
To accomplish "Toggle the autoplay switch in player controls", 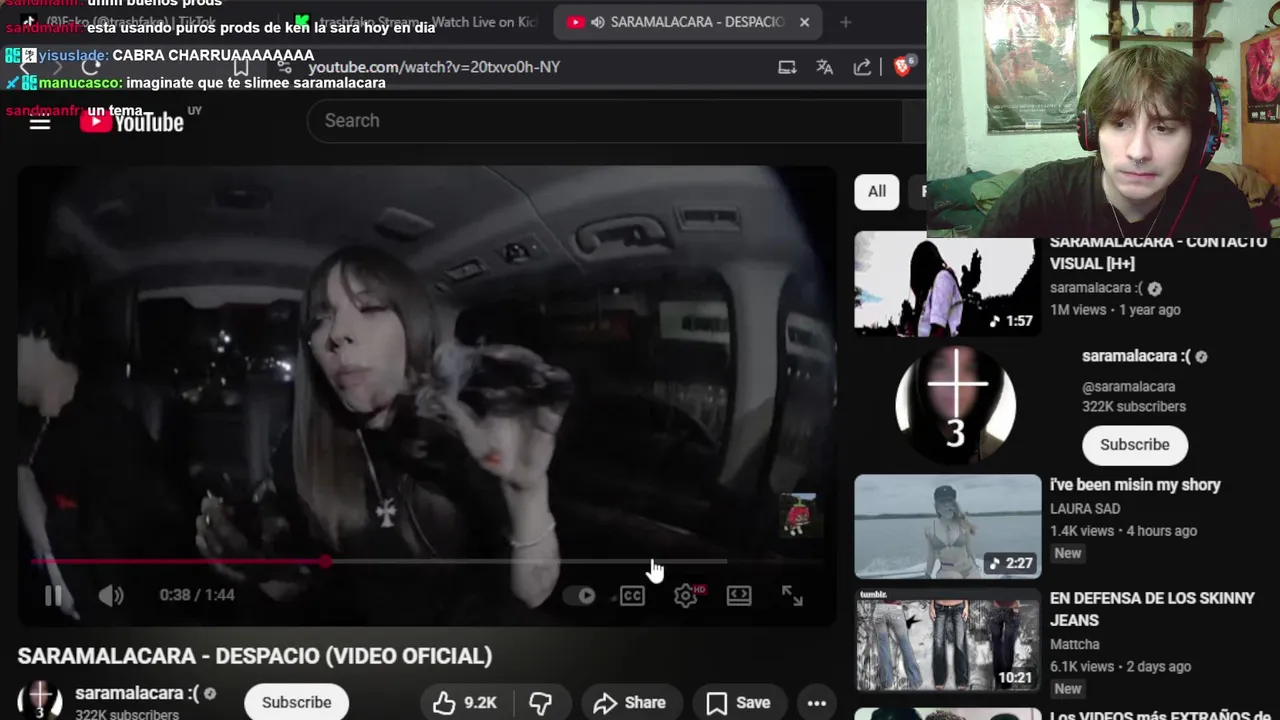I will (x=580, y=596).
